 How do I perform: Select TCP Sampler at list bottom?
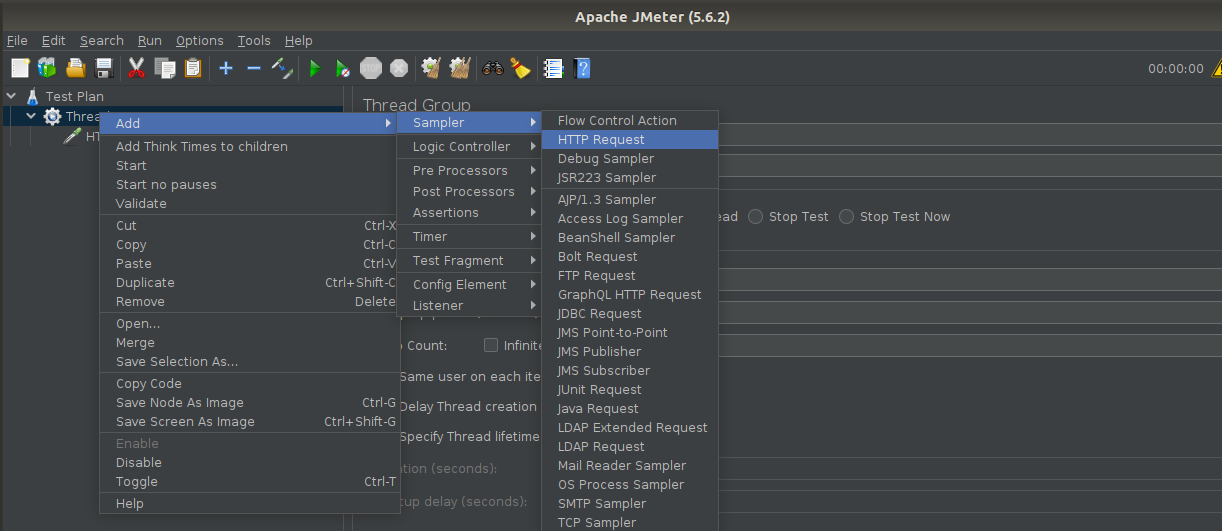630,522
